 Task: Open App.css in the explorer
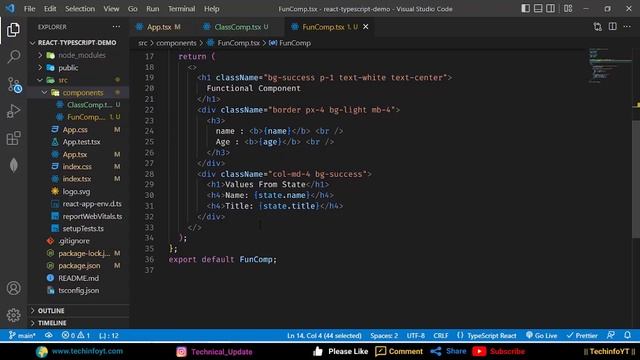[75, 130]
